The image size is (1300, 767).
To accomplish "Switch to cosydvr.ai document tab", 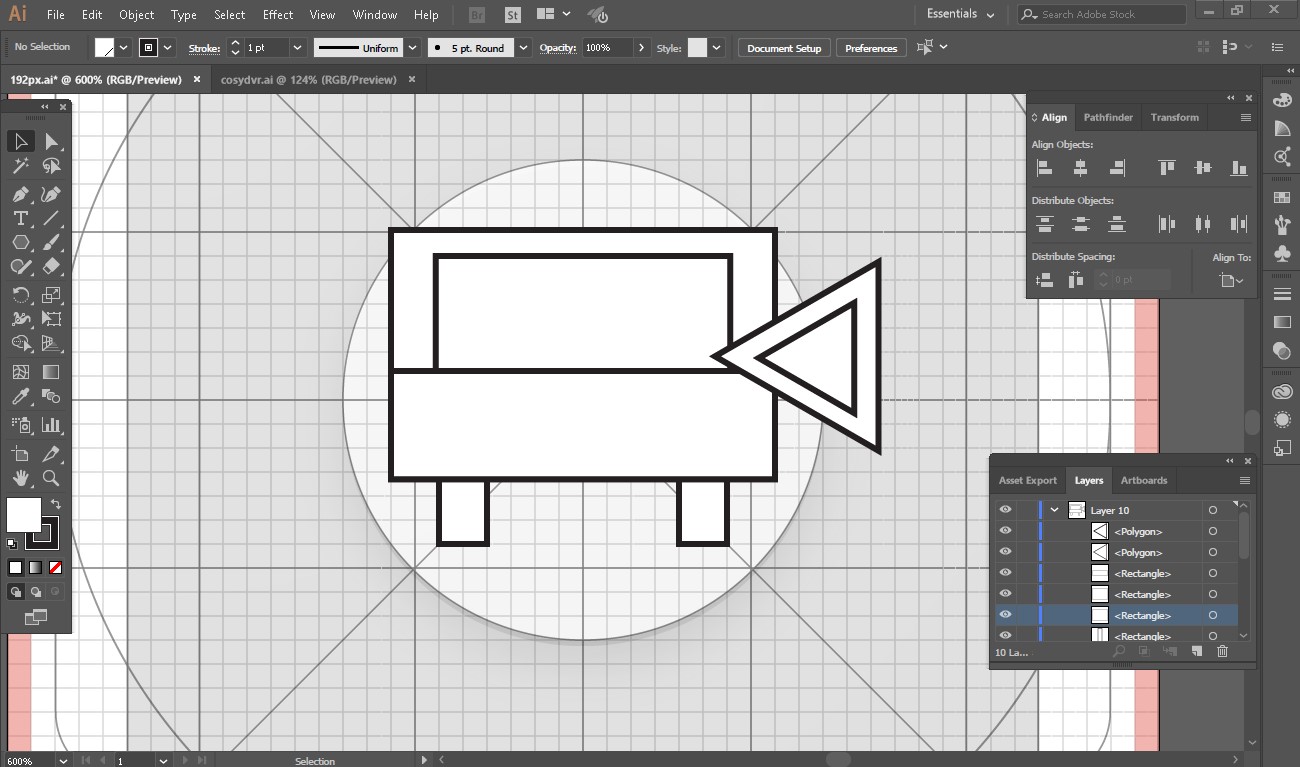I will tap(308, 79).
